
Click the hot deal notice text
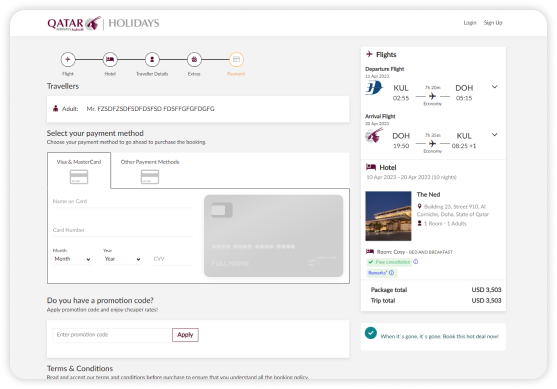(x=440, y=336)
